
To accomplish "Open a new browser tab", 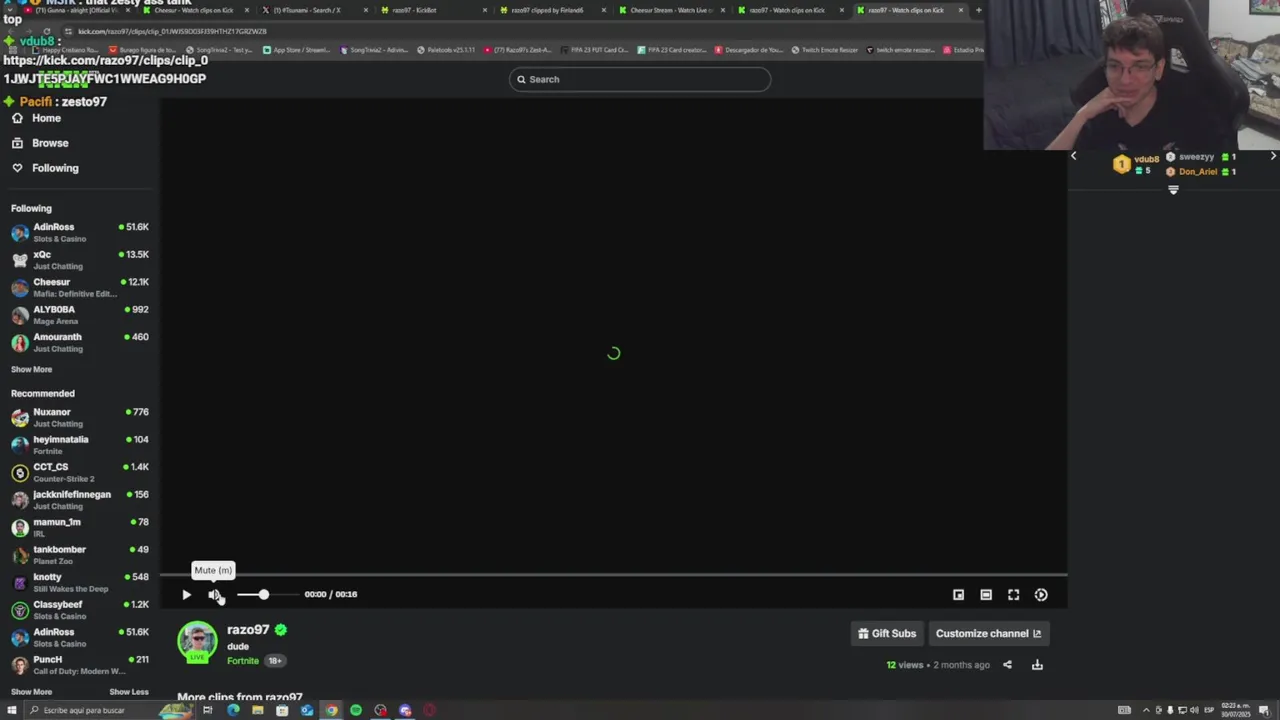I will pyautogui.click(x=978, y=10).
